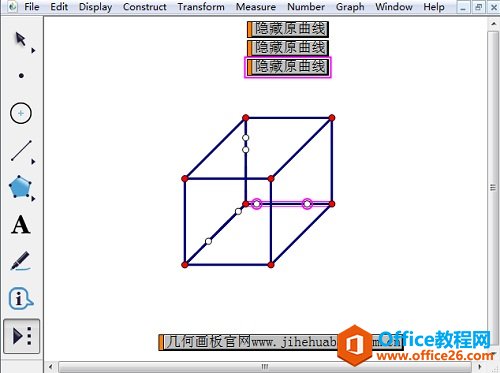Viewport: 500px width, 373px height.
Task: Expand the Arrow tool flyout triangle
Action: click(x=33, y=51)
